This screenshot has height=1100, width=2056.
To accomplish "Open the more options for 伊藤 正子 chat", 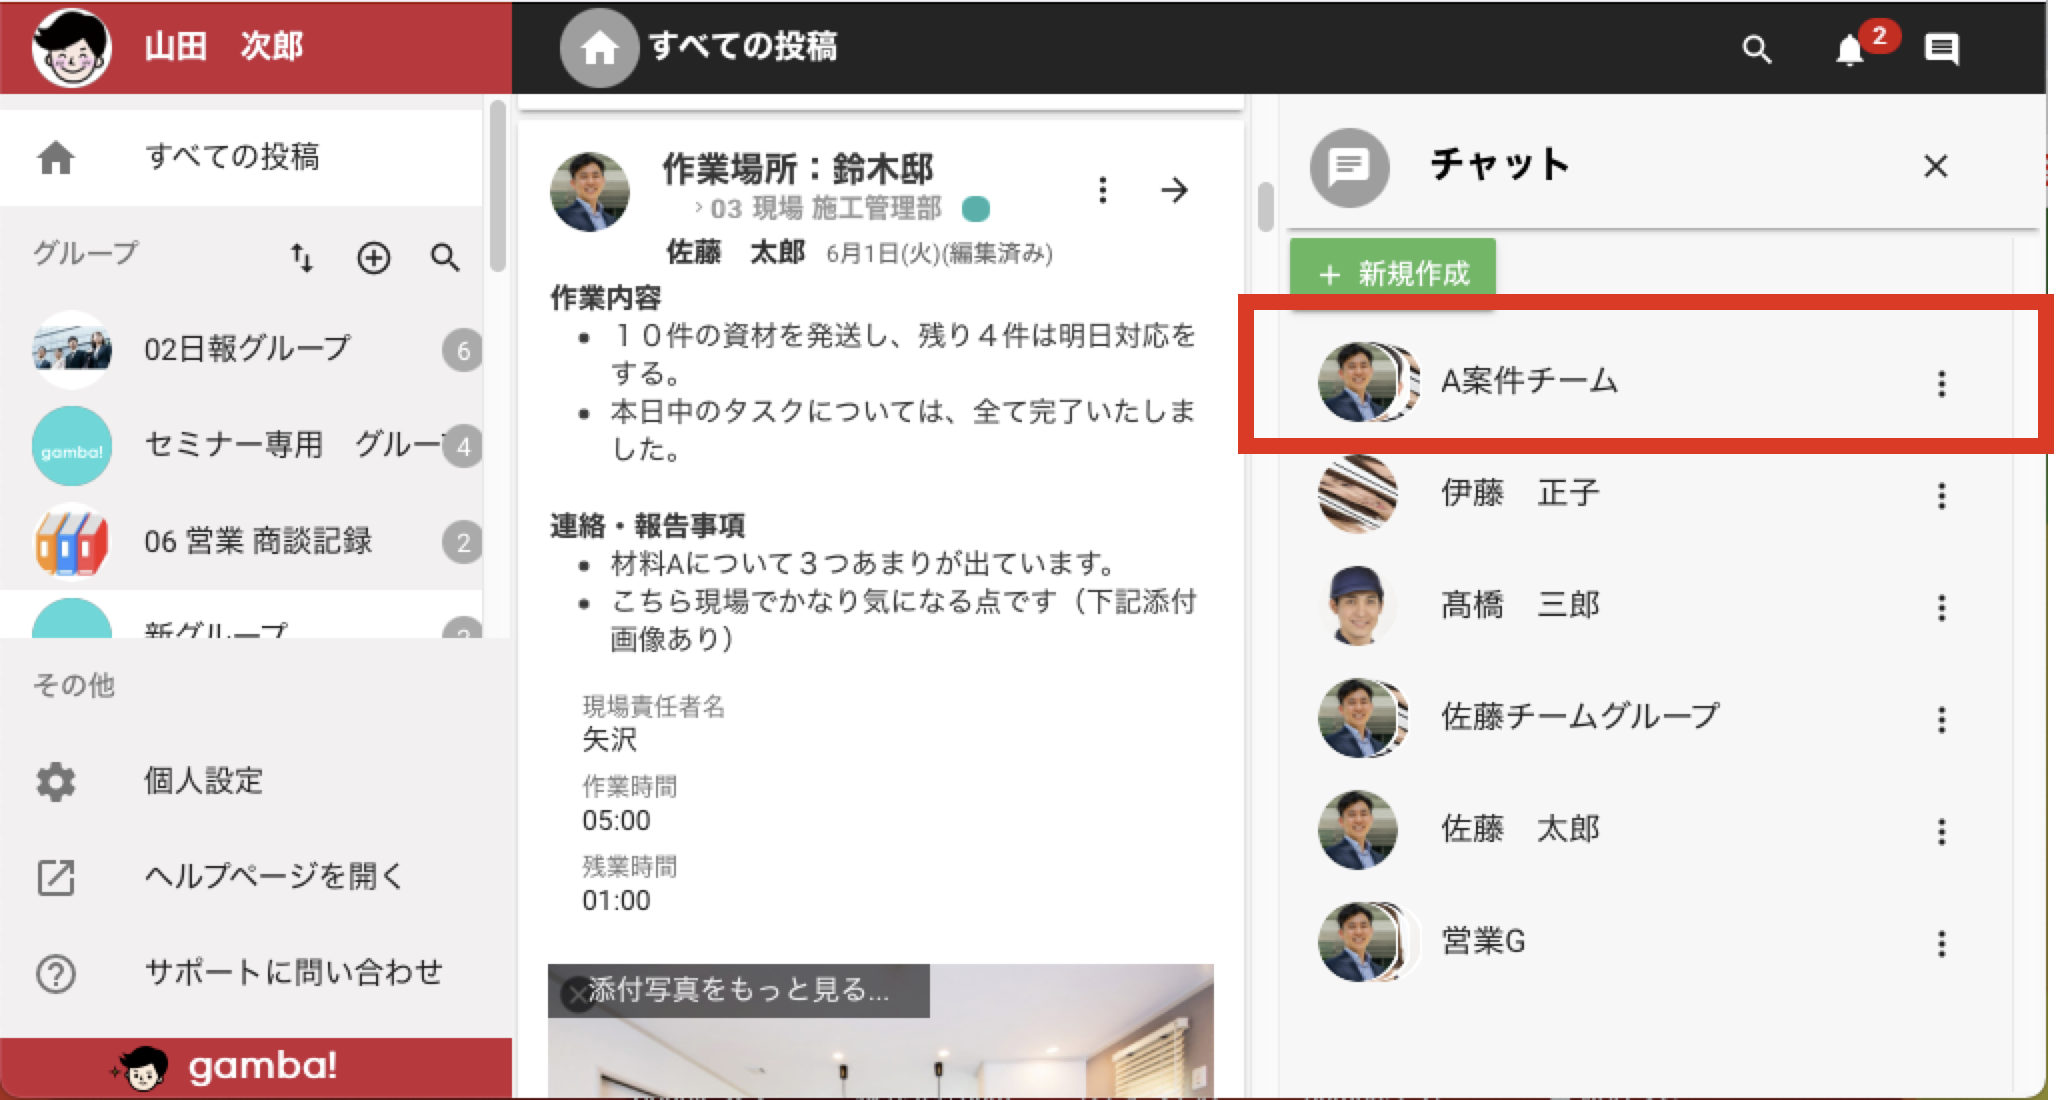I will (1941, 495).
